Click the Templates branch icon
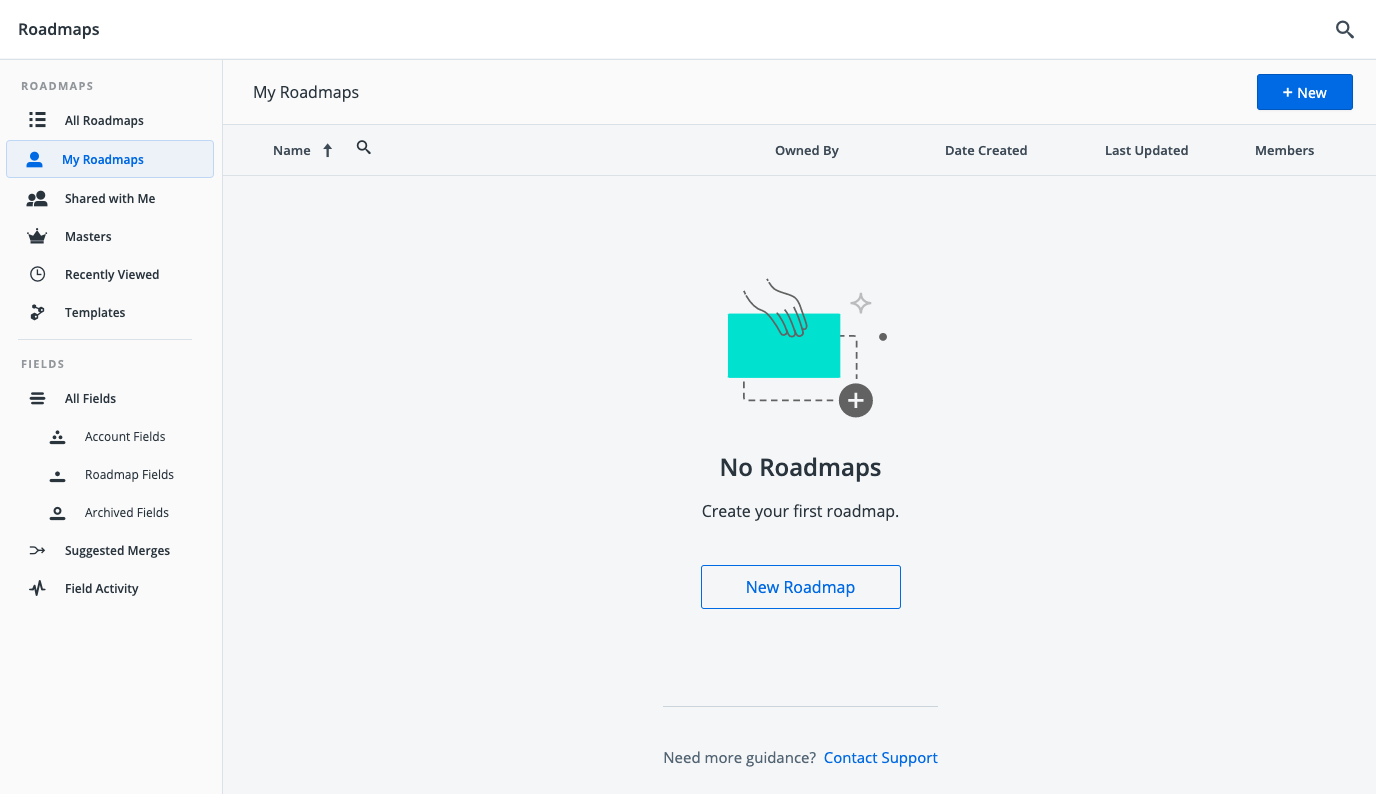The height and width of the screenshot is (794, 1376). [37, 312]
